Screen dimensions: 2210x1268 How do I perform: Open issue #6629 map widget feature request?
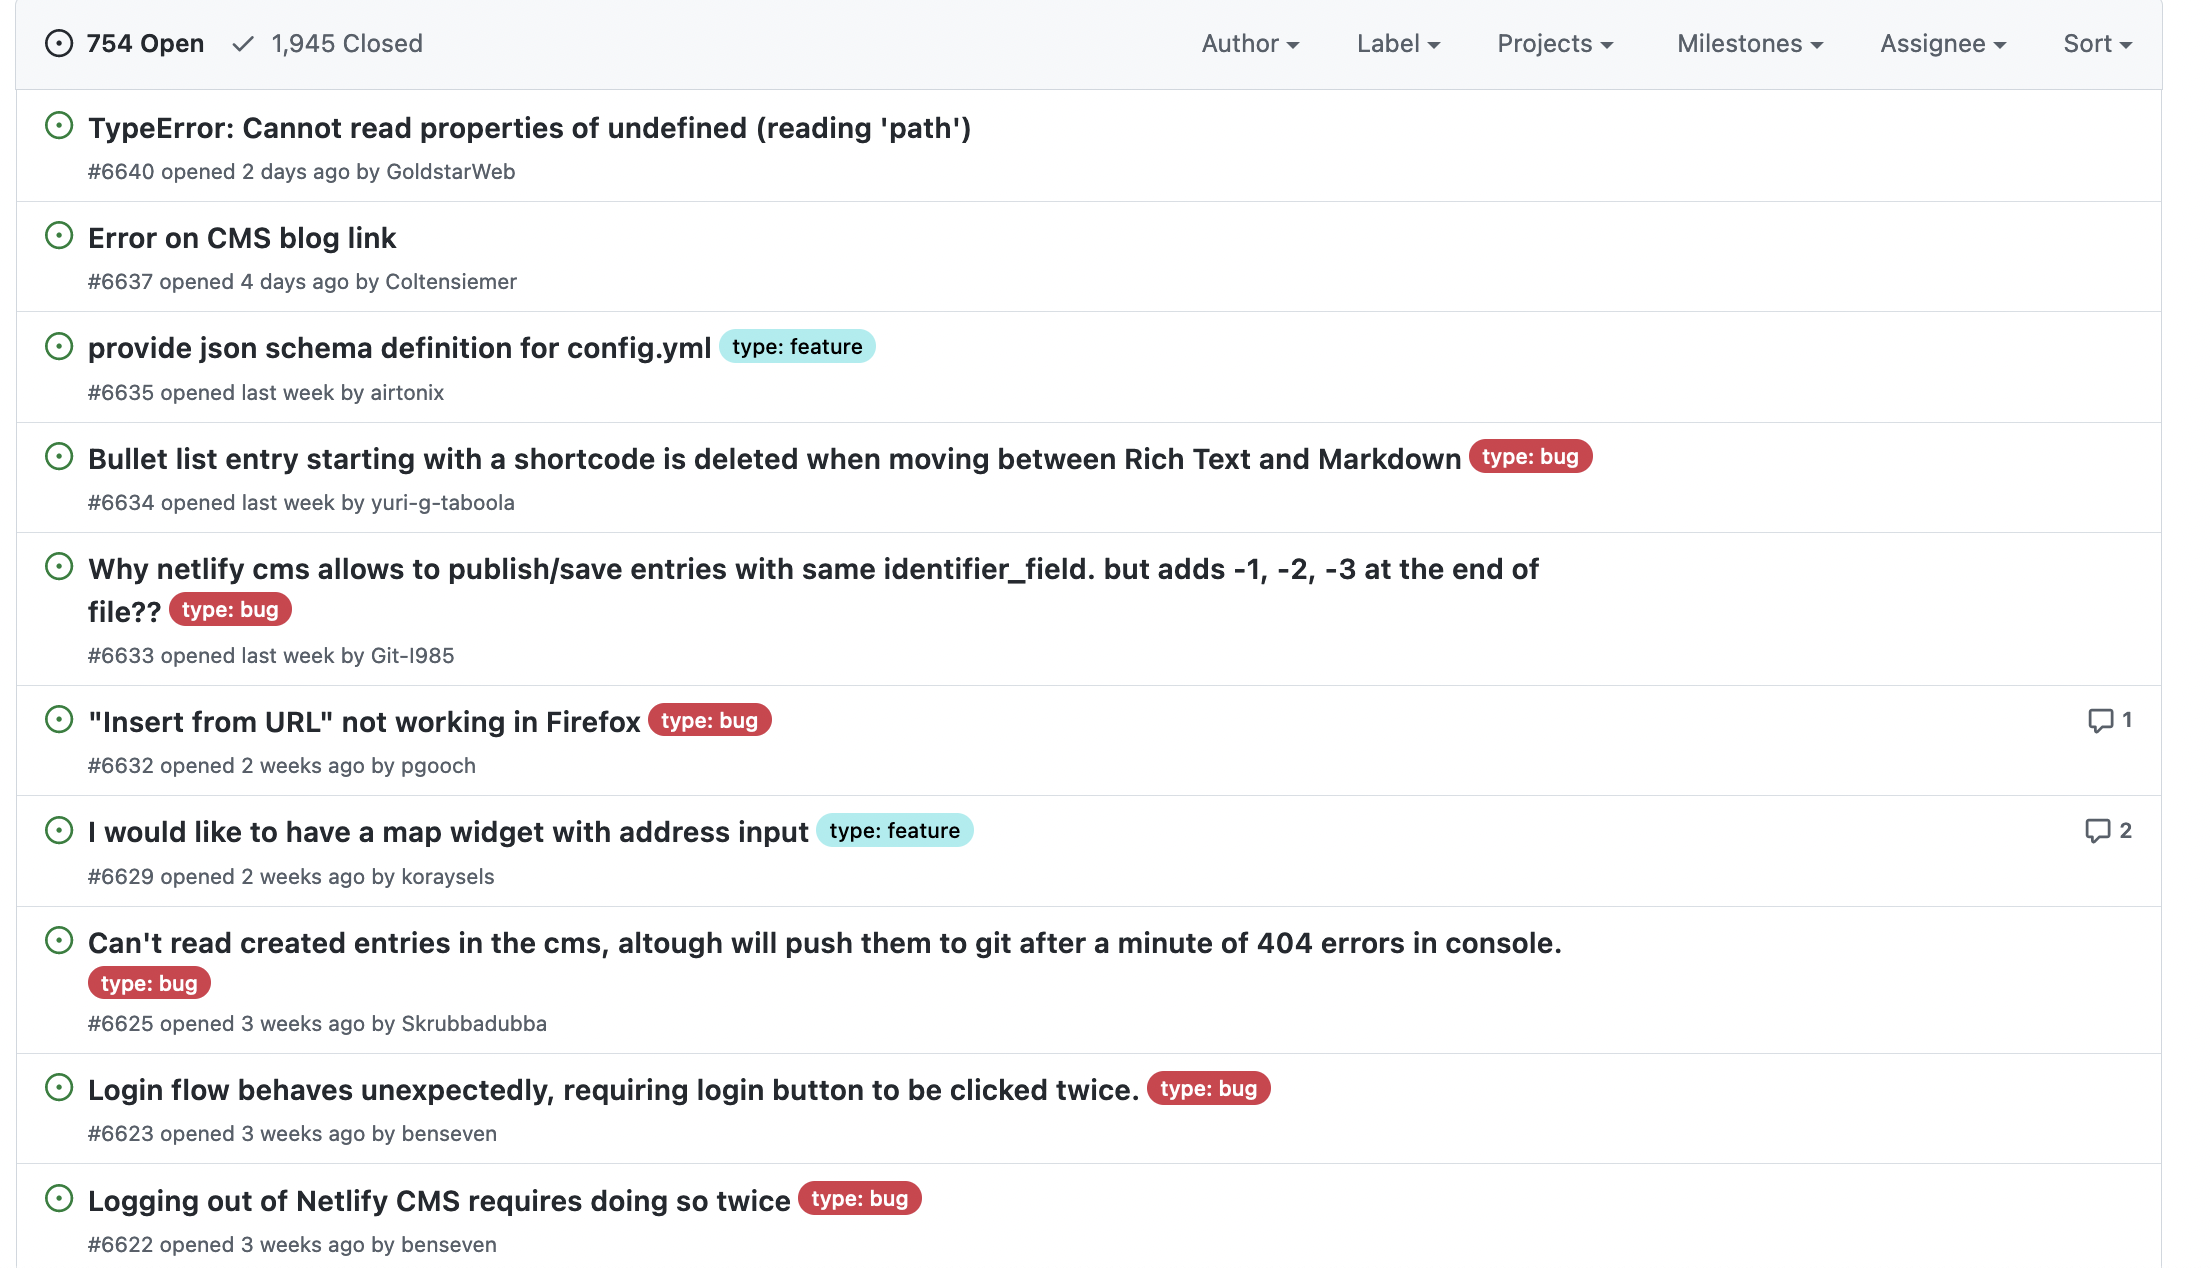coord(446,832)
